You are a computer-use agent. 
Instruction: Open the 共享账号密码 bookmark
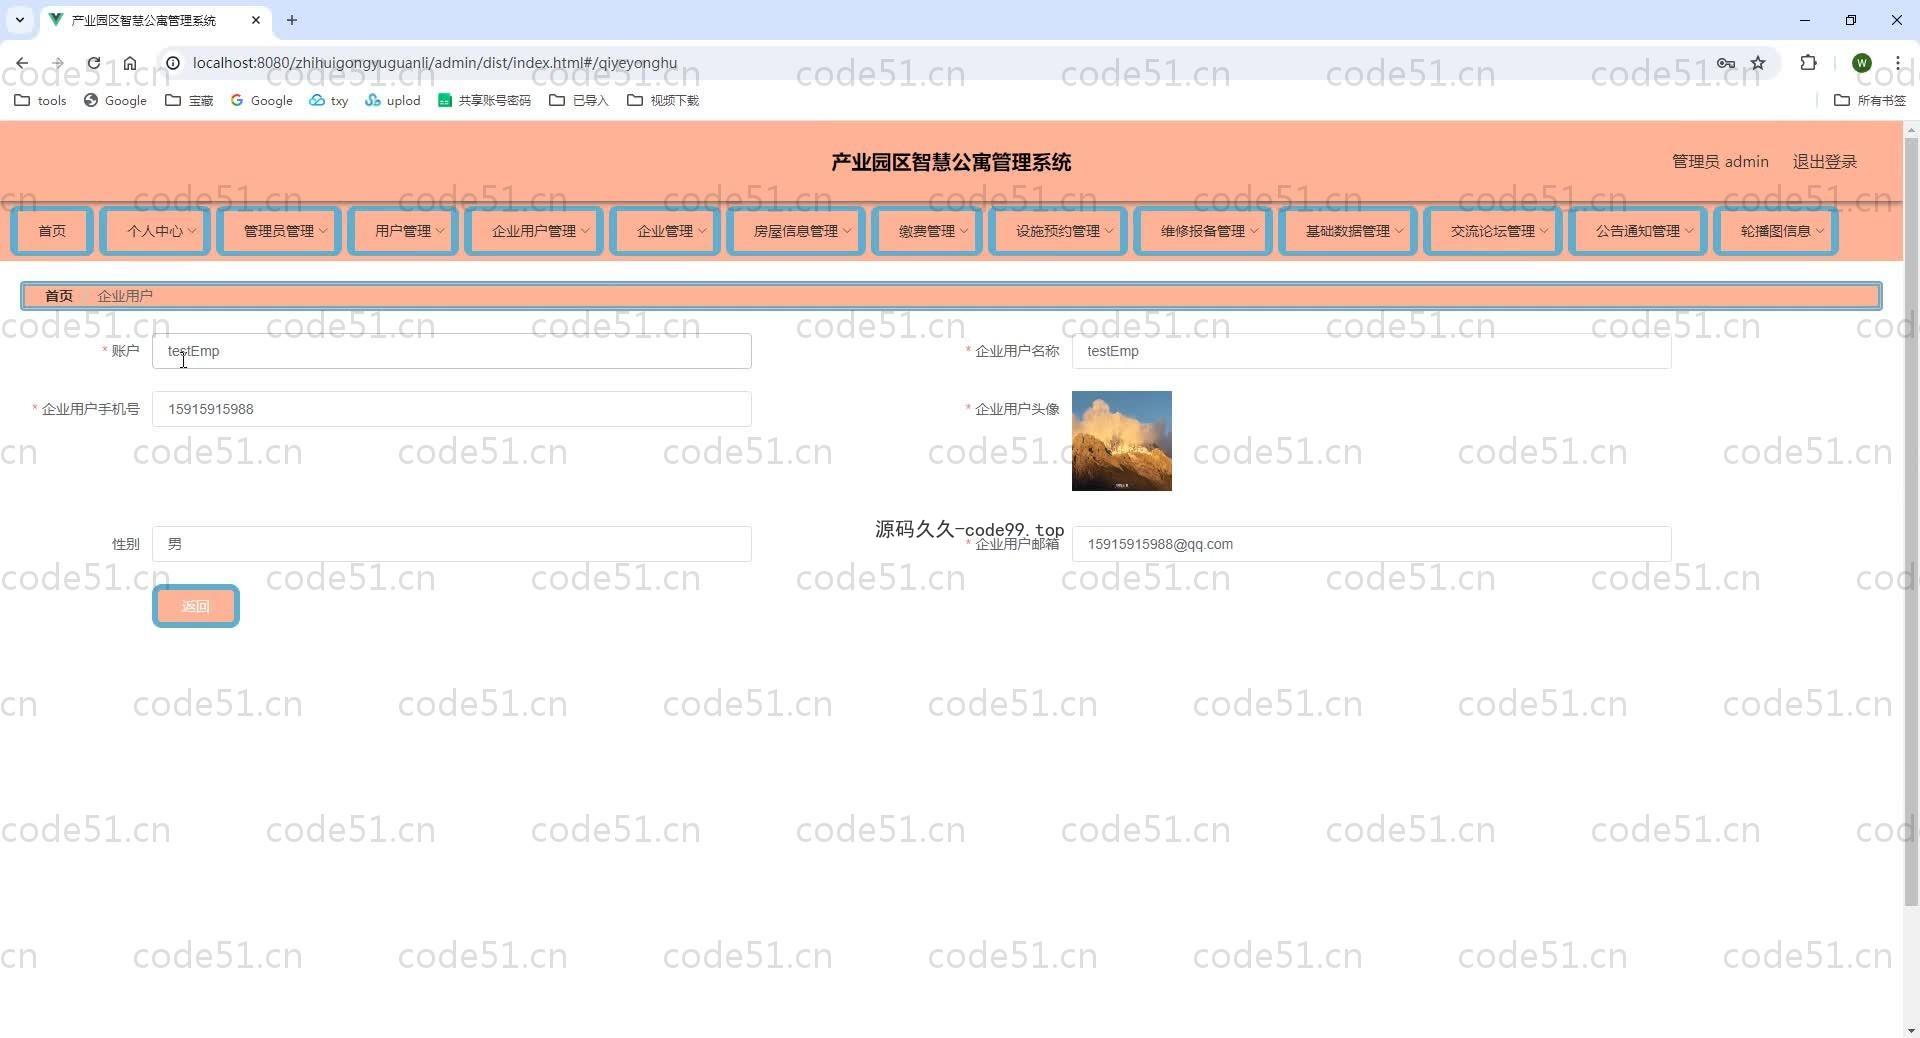(x=484, y=100)
